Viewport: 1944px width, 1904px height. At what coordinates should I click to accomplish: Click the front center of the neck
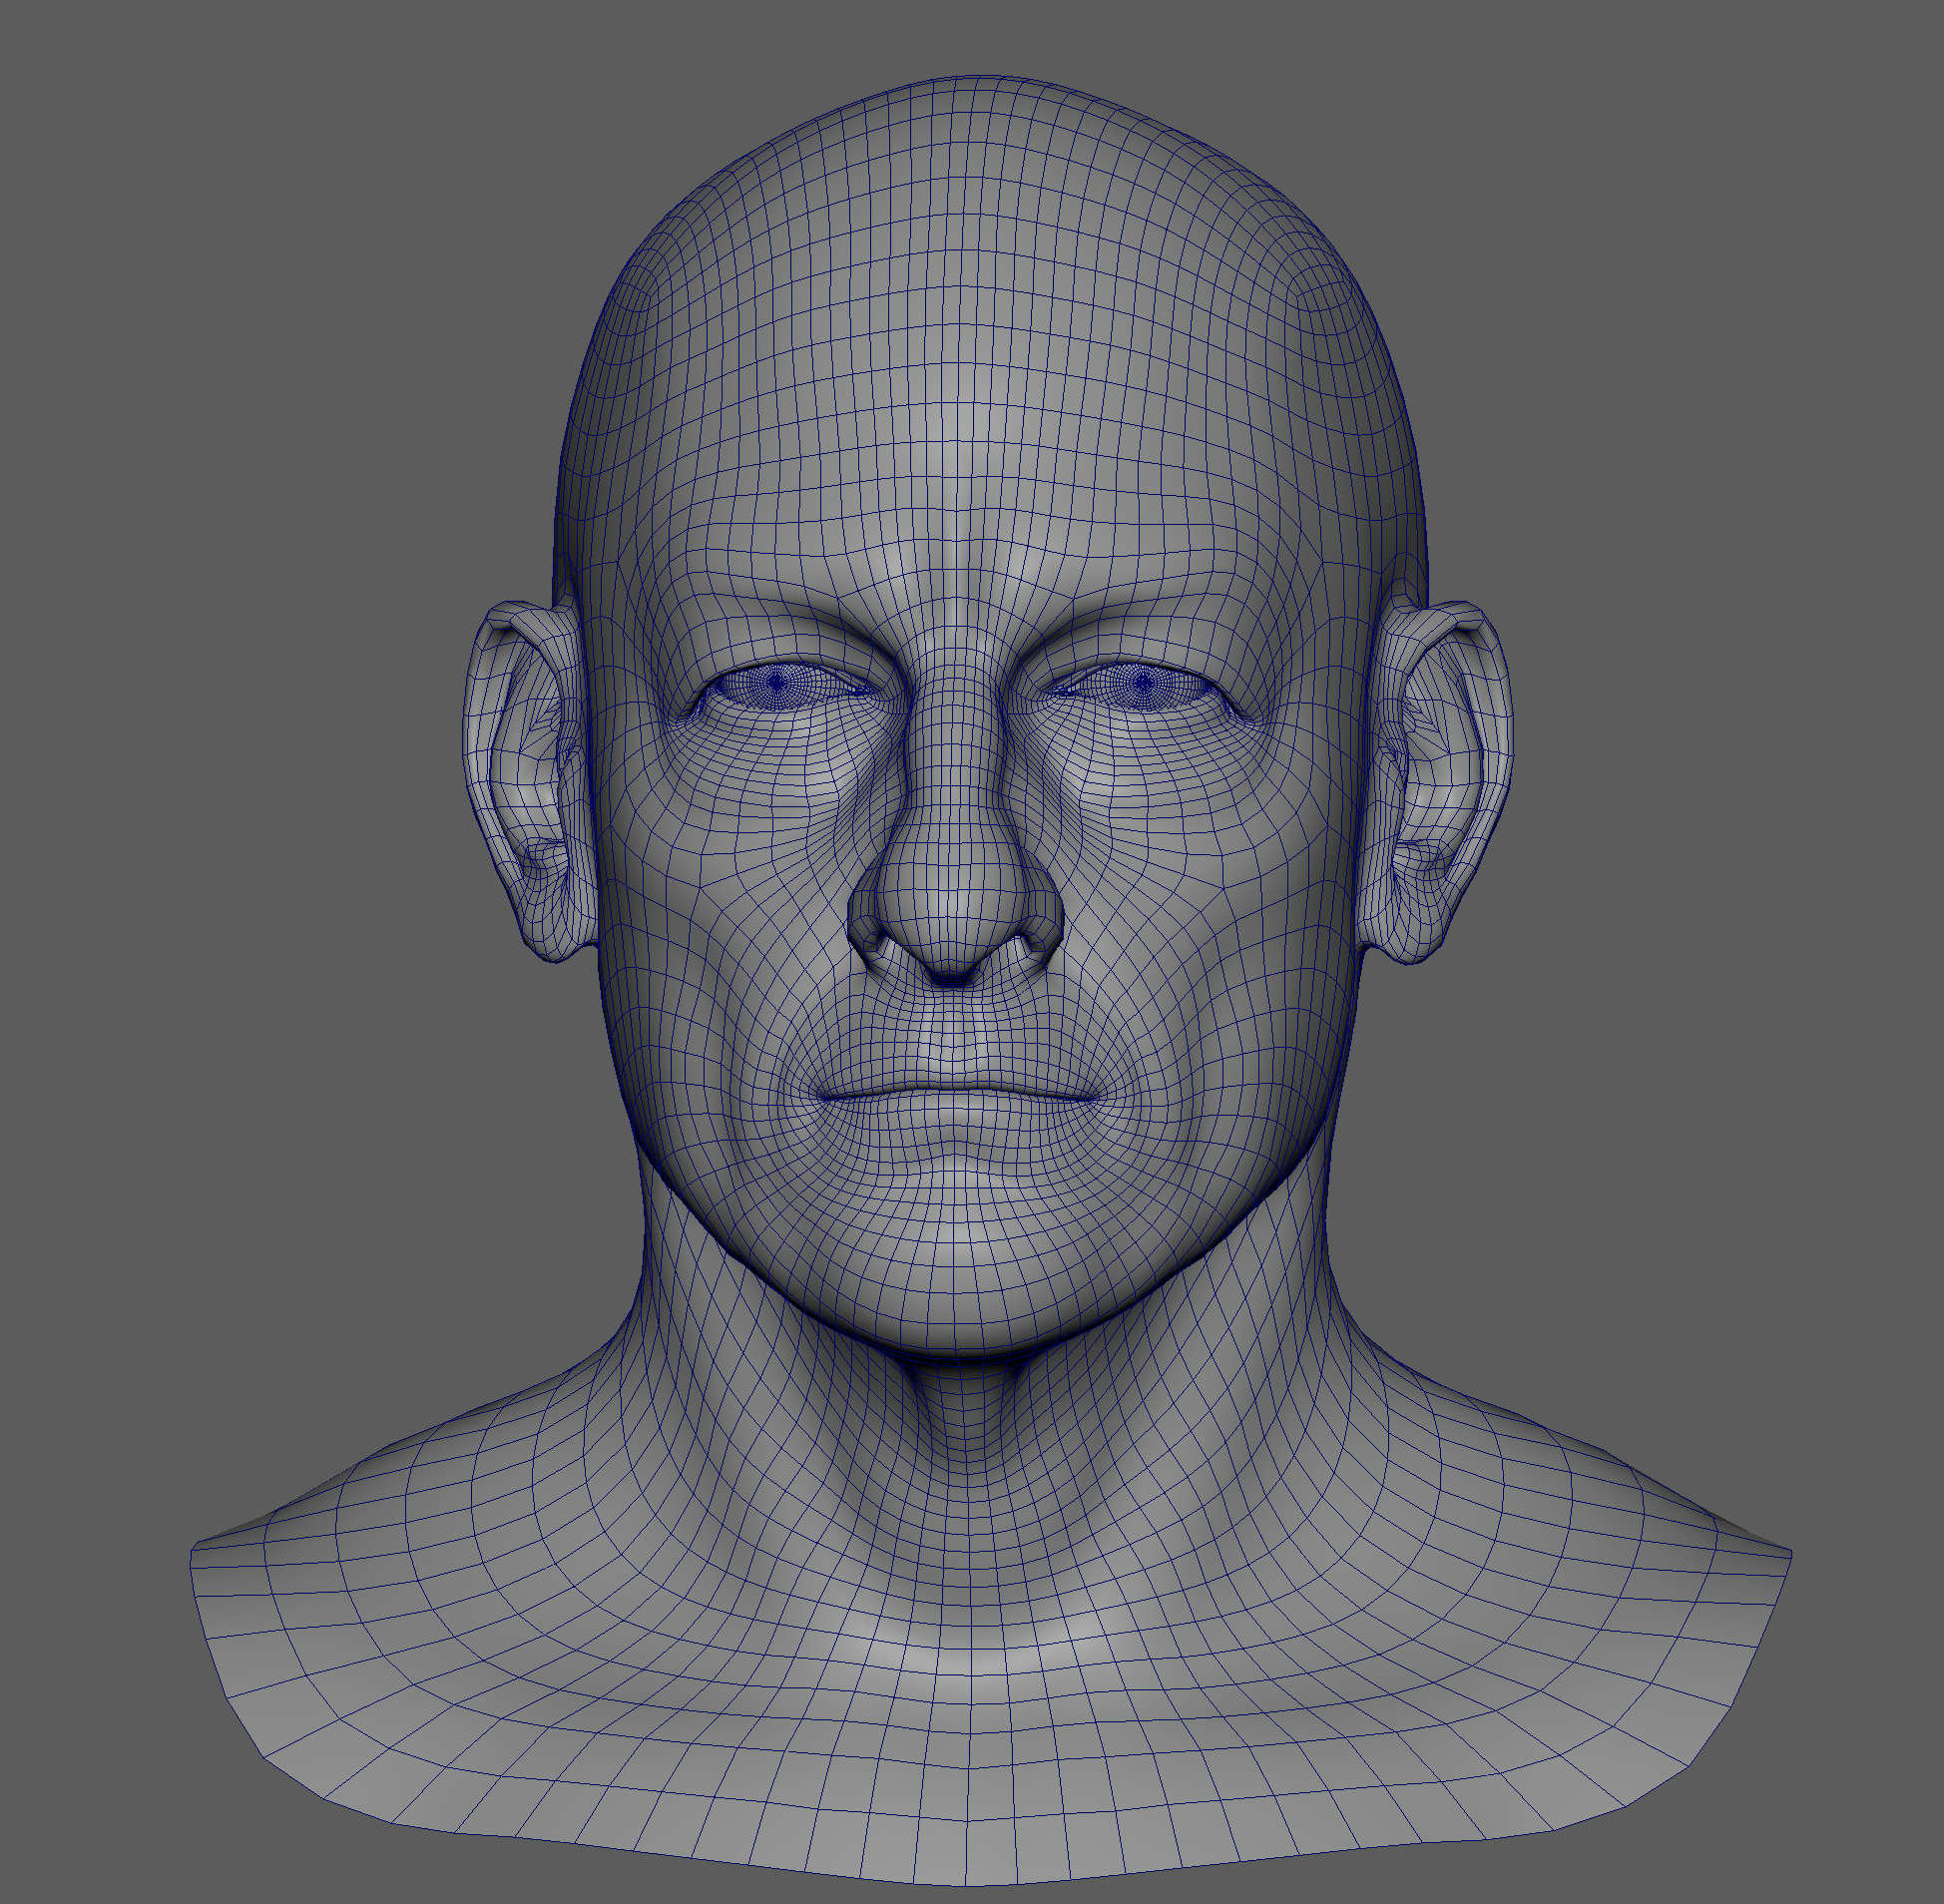click(965, 1450)
